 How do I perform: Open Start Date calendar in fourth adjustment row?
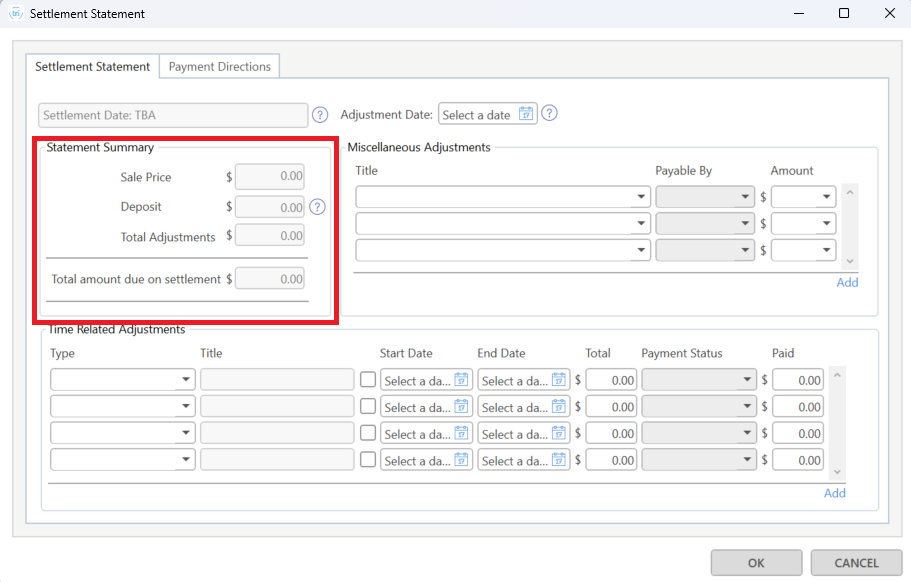(x=461, y=460)
